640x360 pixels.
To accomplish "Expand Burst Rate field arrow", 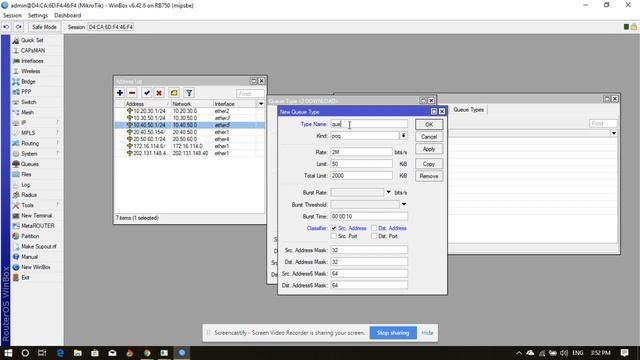I will pos(389,192).
